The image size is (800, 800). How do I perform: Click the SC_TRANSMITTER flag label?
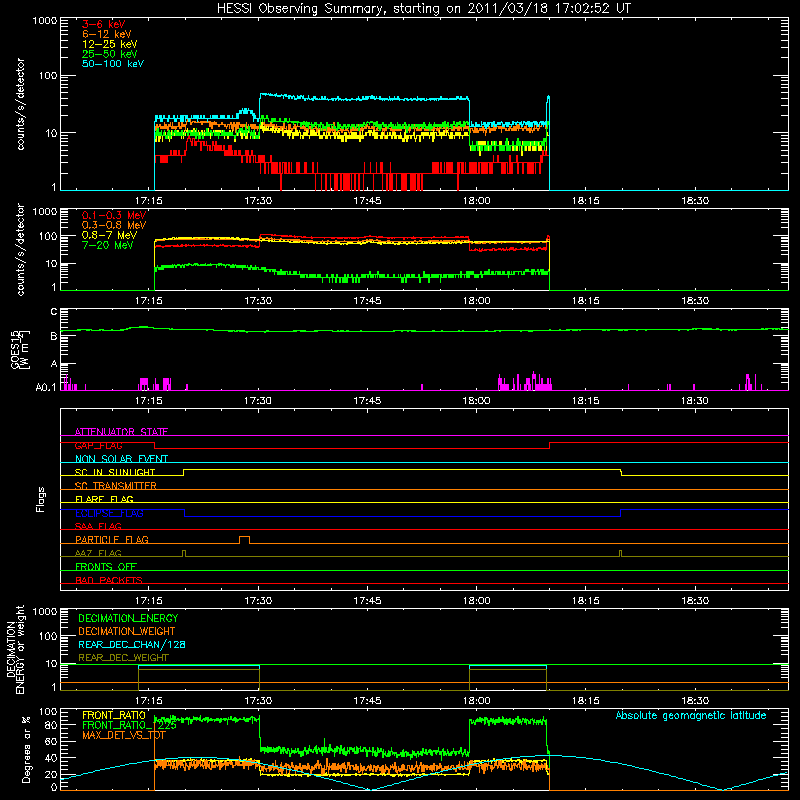pyautogui.click(x=116, y=486)
